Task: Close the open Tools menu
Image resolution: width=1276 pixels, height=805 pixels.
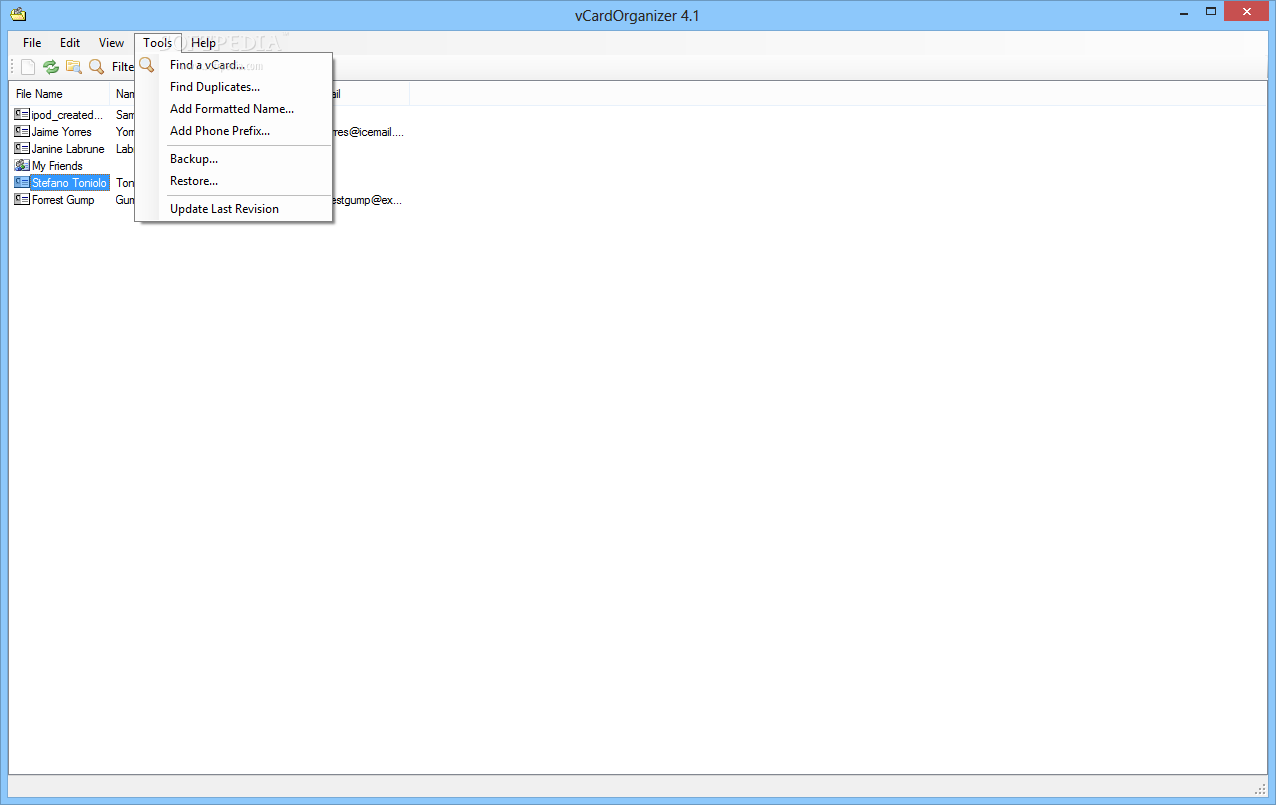Action: [157, 43]
